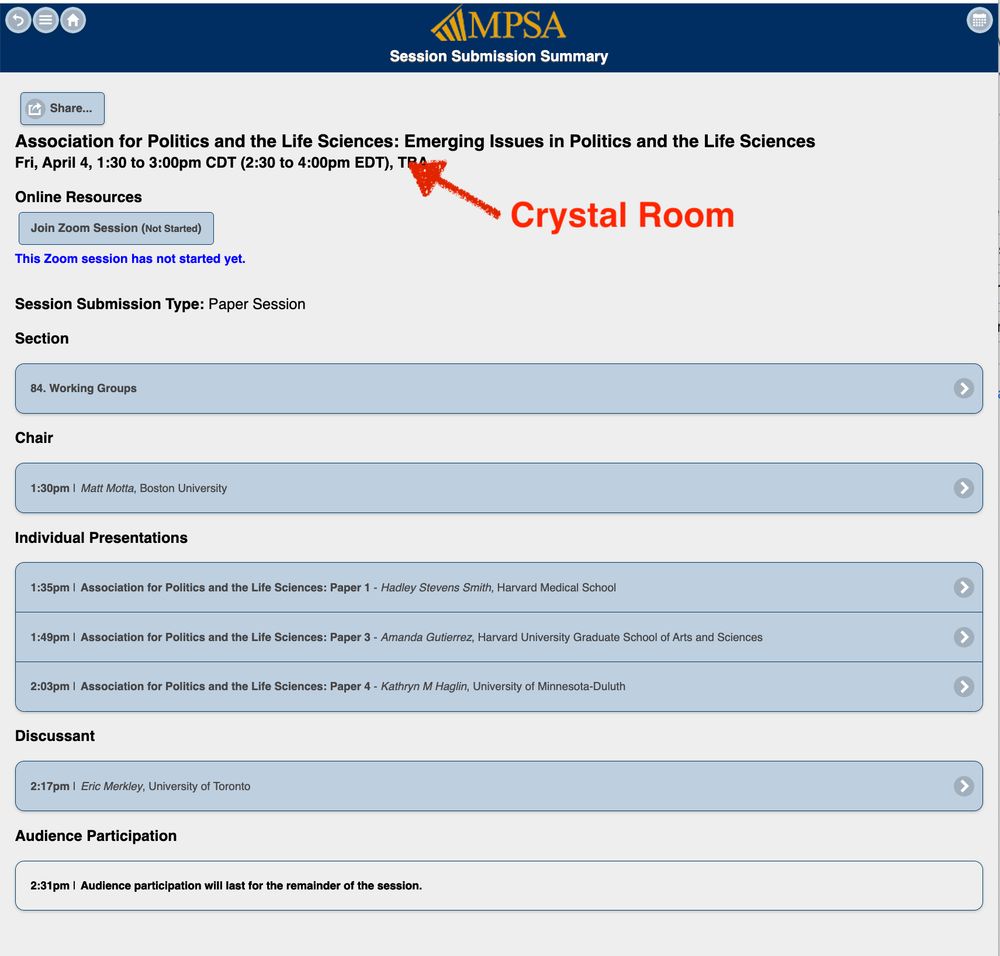This screenshot has height=956, width=1000.
Task: Expand chevron on Working Groups row
Action: tap(963, 388)
